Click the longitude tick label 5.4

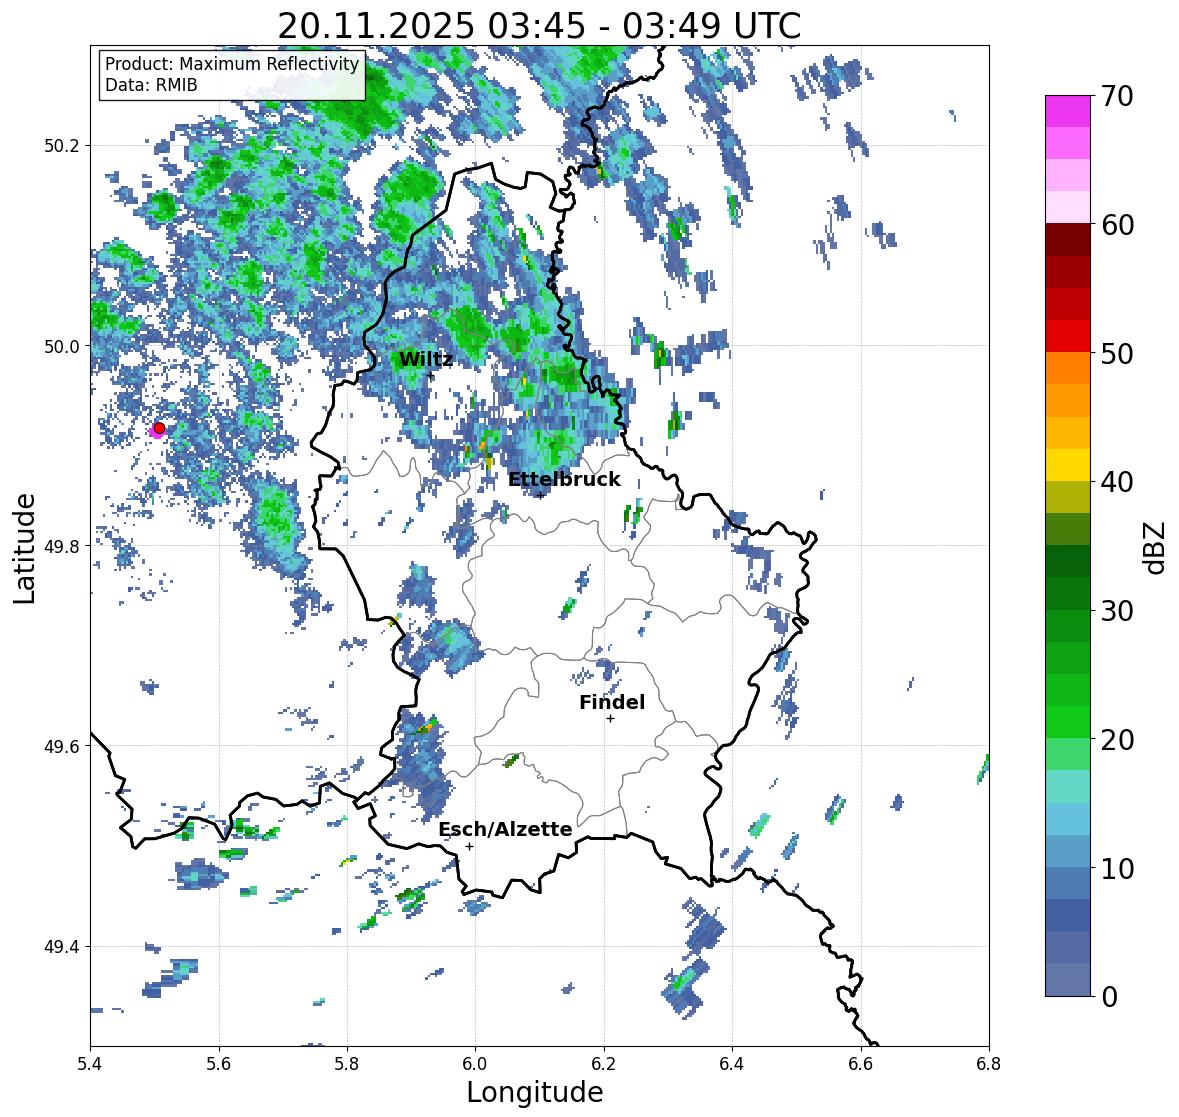click(x=90, y=1063)
